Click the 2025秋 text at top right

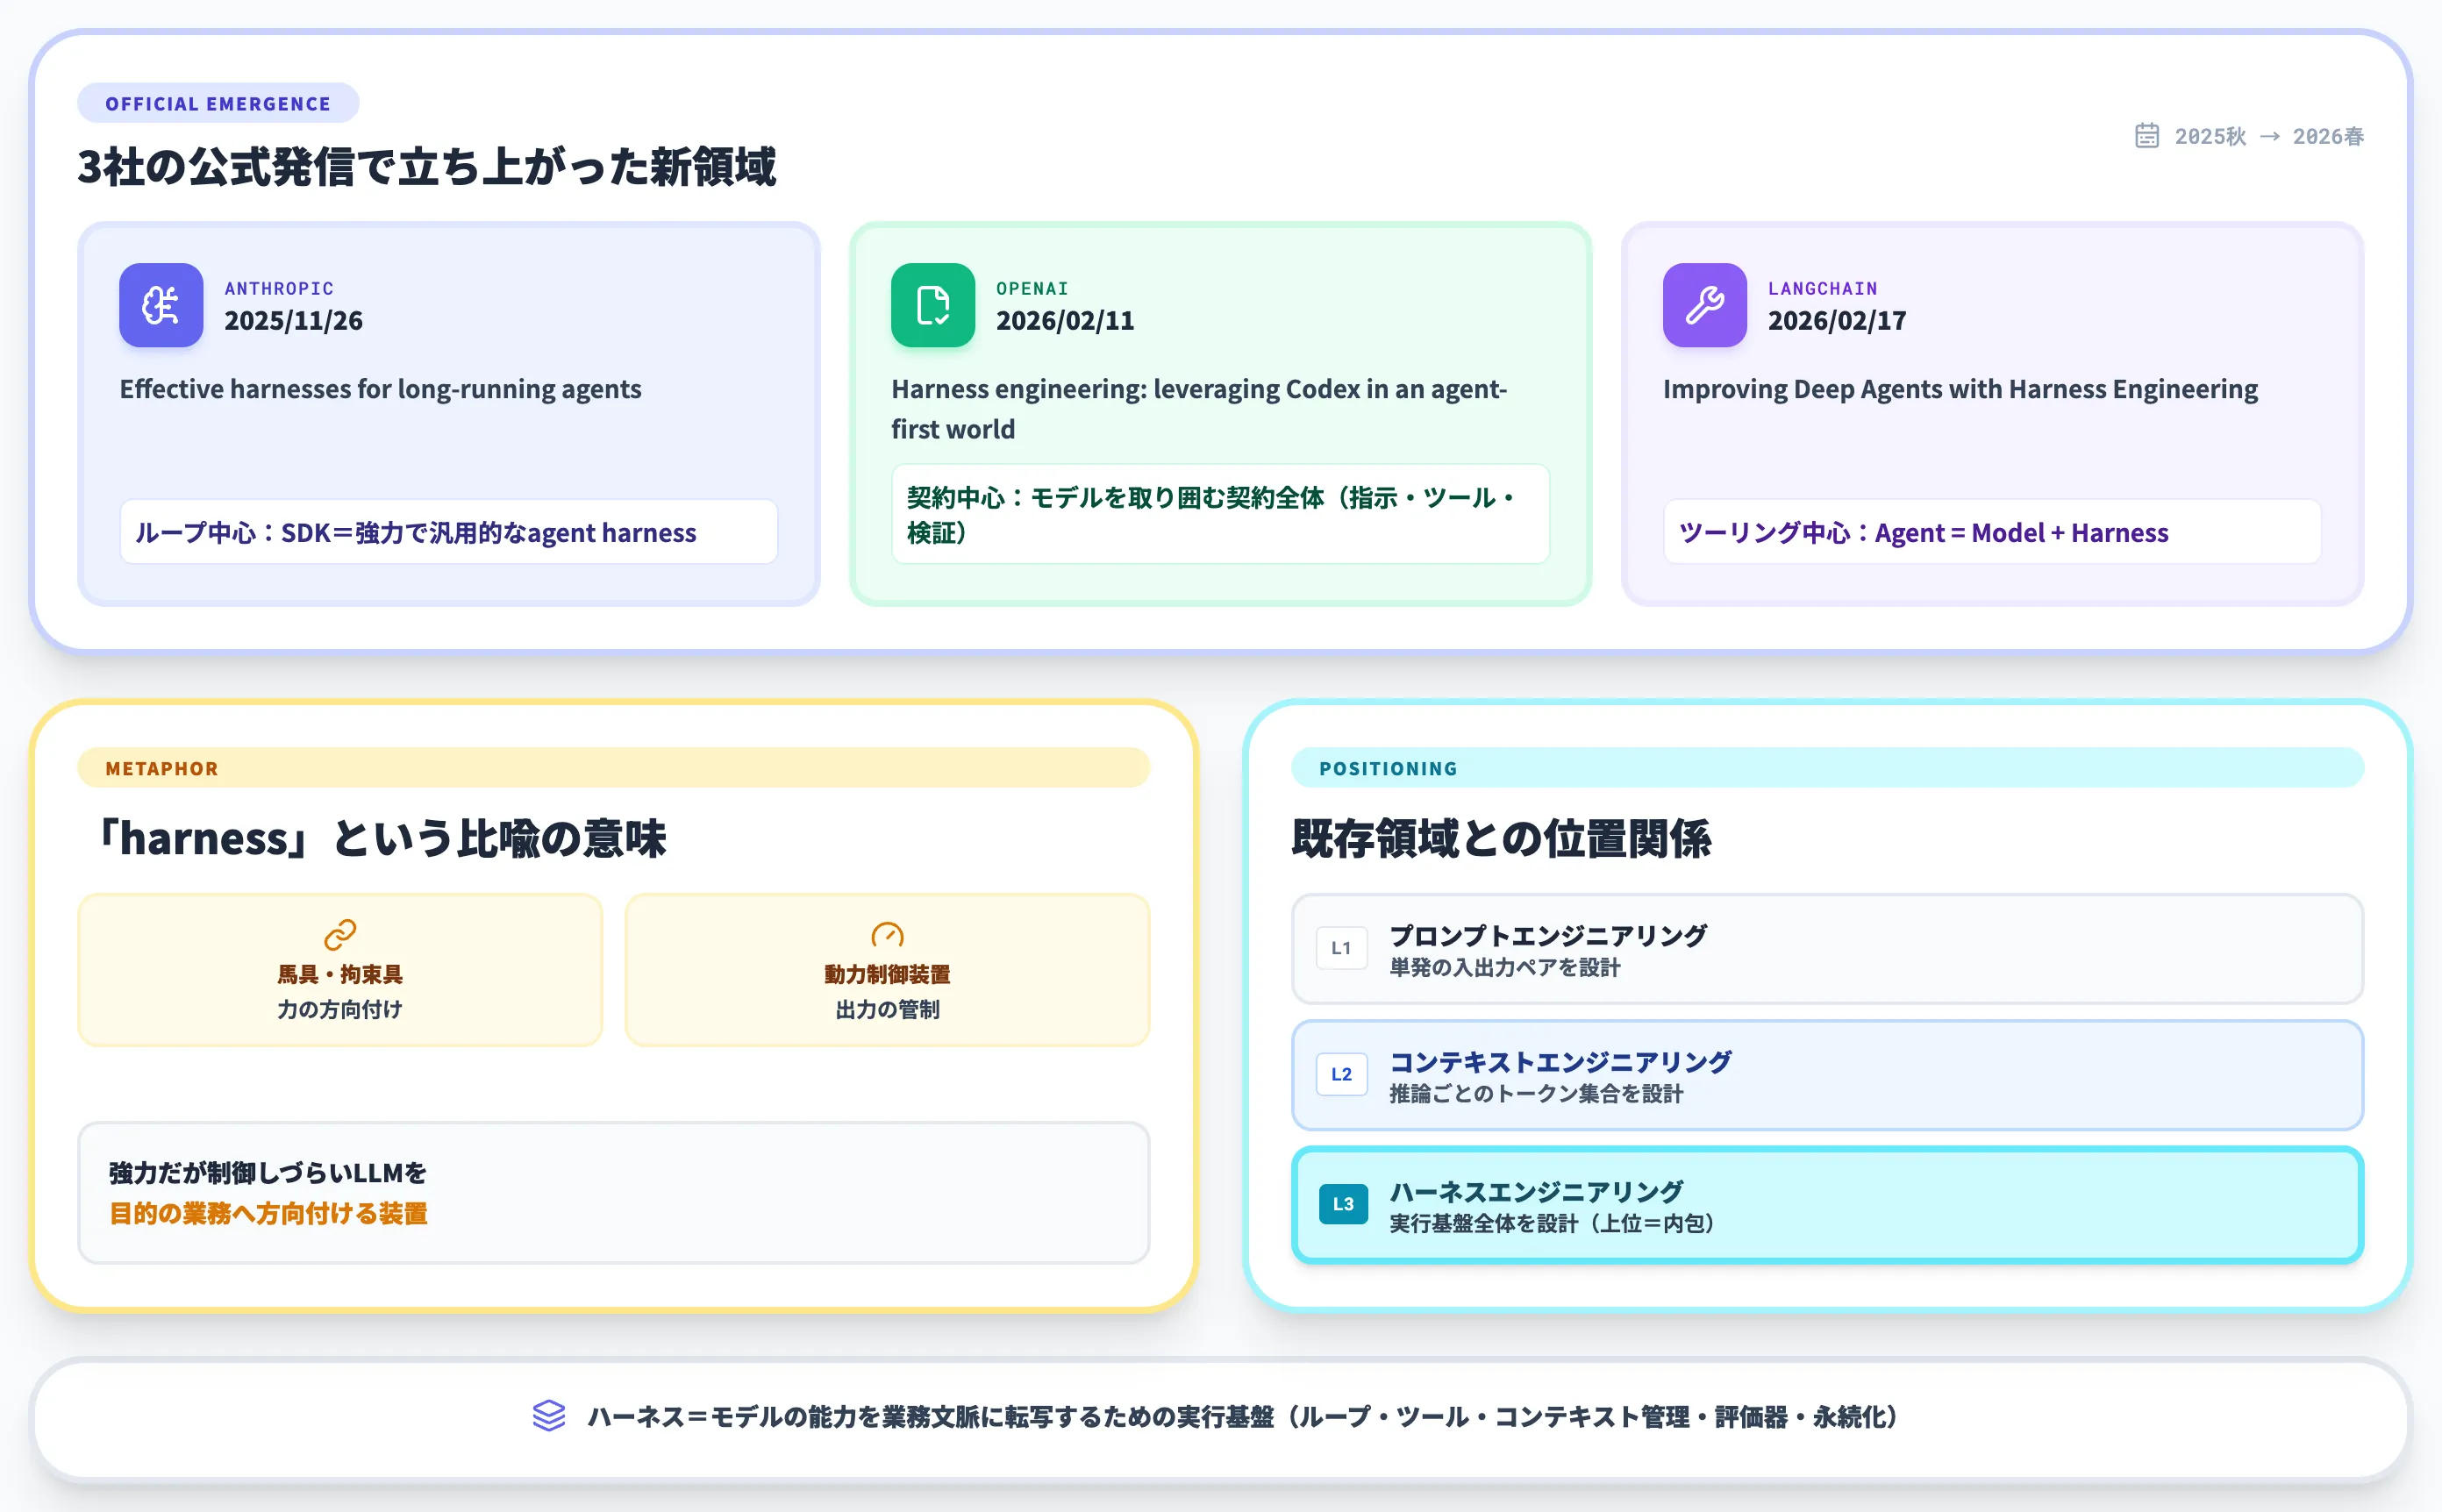click(x=2210, y=136)
